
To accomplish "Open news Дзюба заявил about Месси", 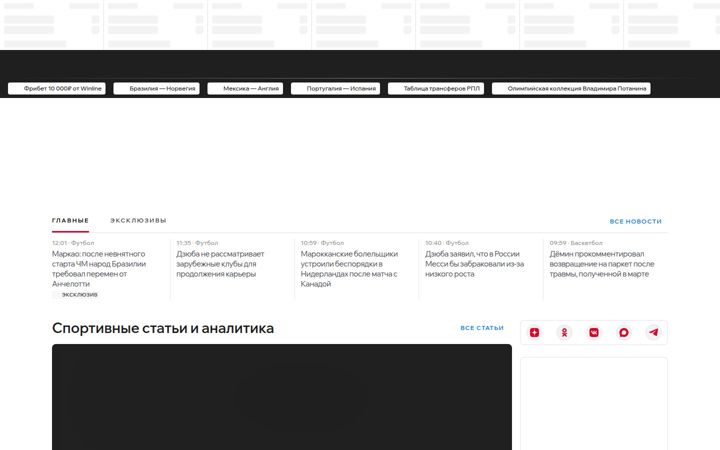I will click(474, 264).
